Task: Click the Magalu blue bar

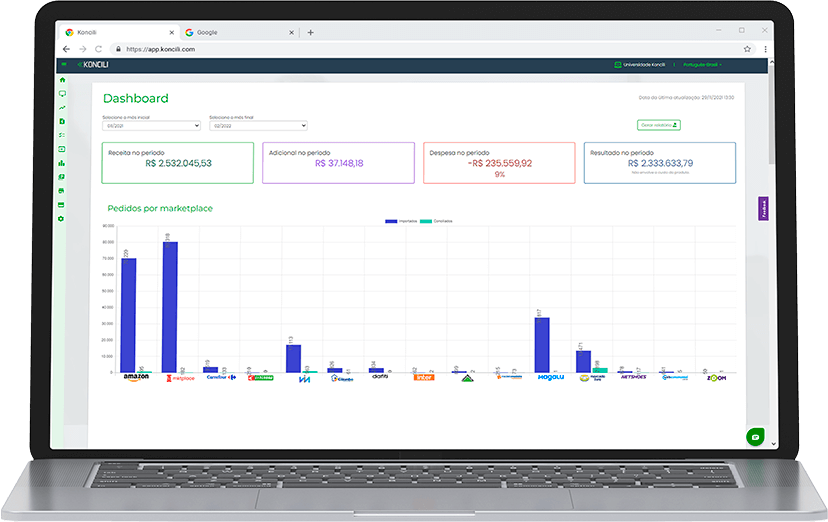Action: point(542,345)
